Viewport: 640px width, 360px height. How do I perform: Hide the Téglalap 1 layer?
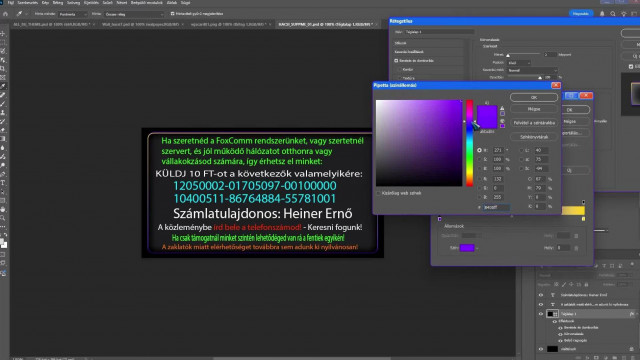click(x=541, y=314)
